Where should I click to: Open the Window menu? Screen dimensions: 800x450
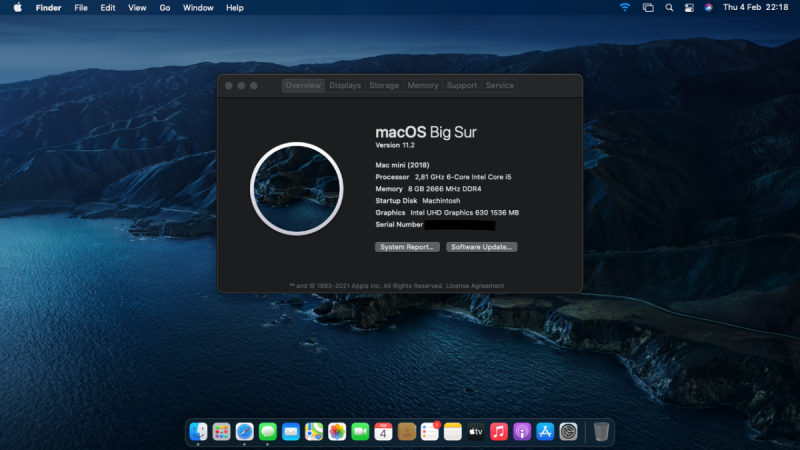click(198, 7)
